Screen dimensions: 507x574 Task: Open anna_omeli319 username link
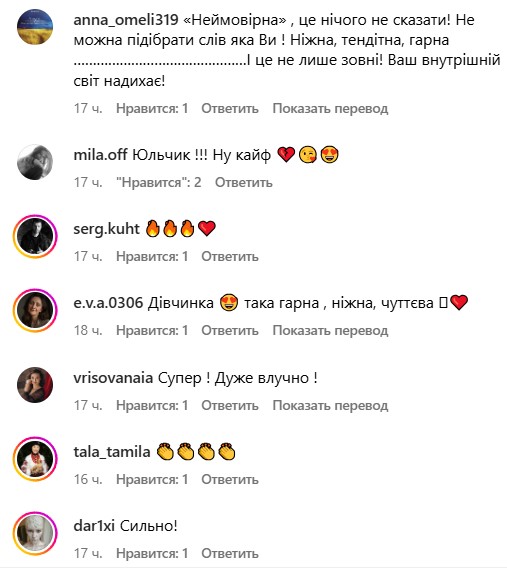coord(126,20)
